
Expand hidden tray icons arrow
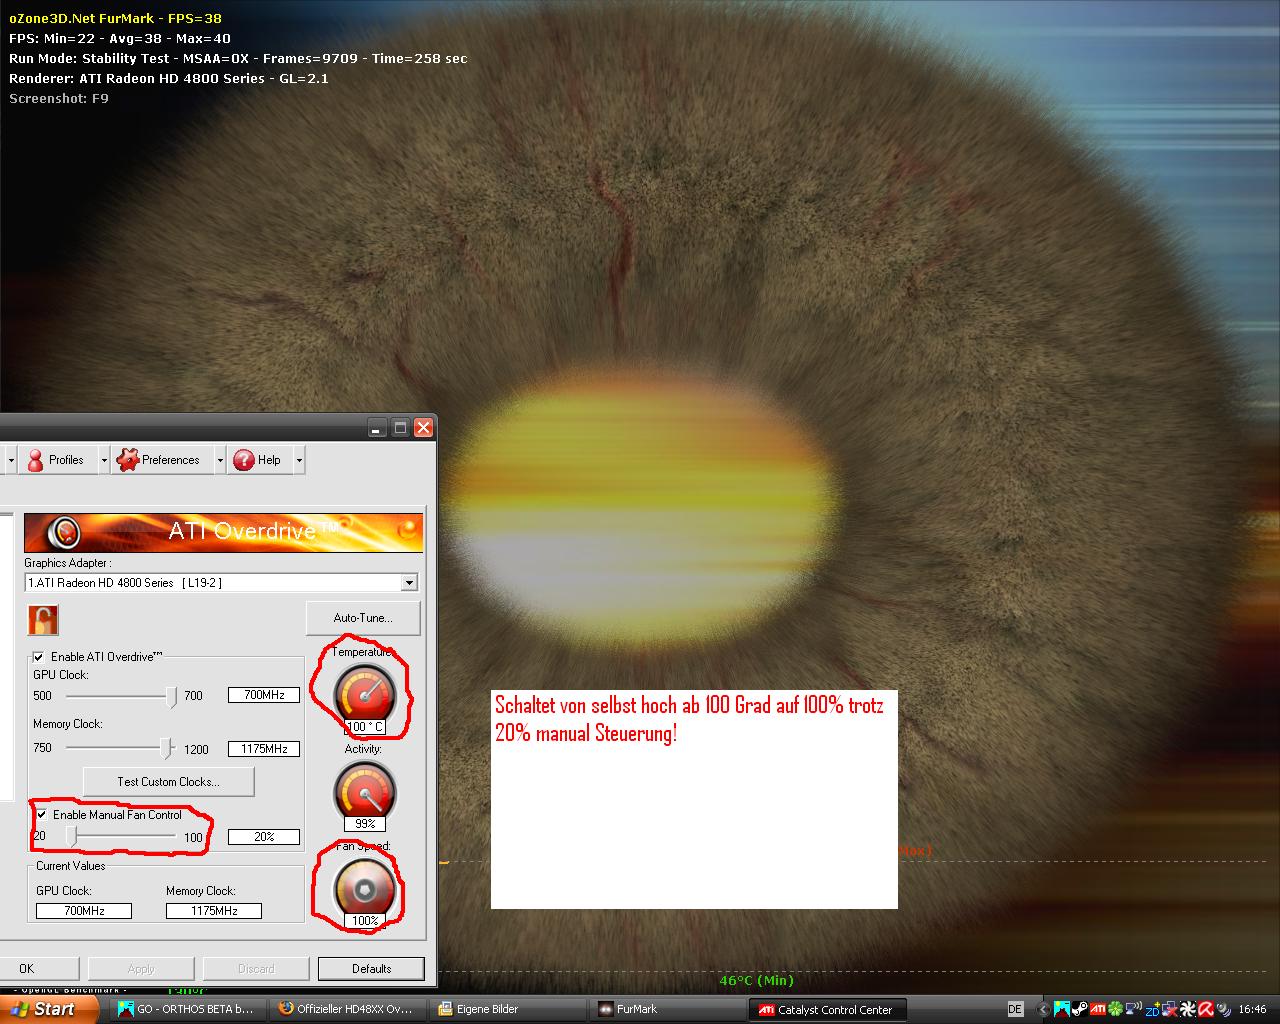(x=1043, y=1009)
